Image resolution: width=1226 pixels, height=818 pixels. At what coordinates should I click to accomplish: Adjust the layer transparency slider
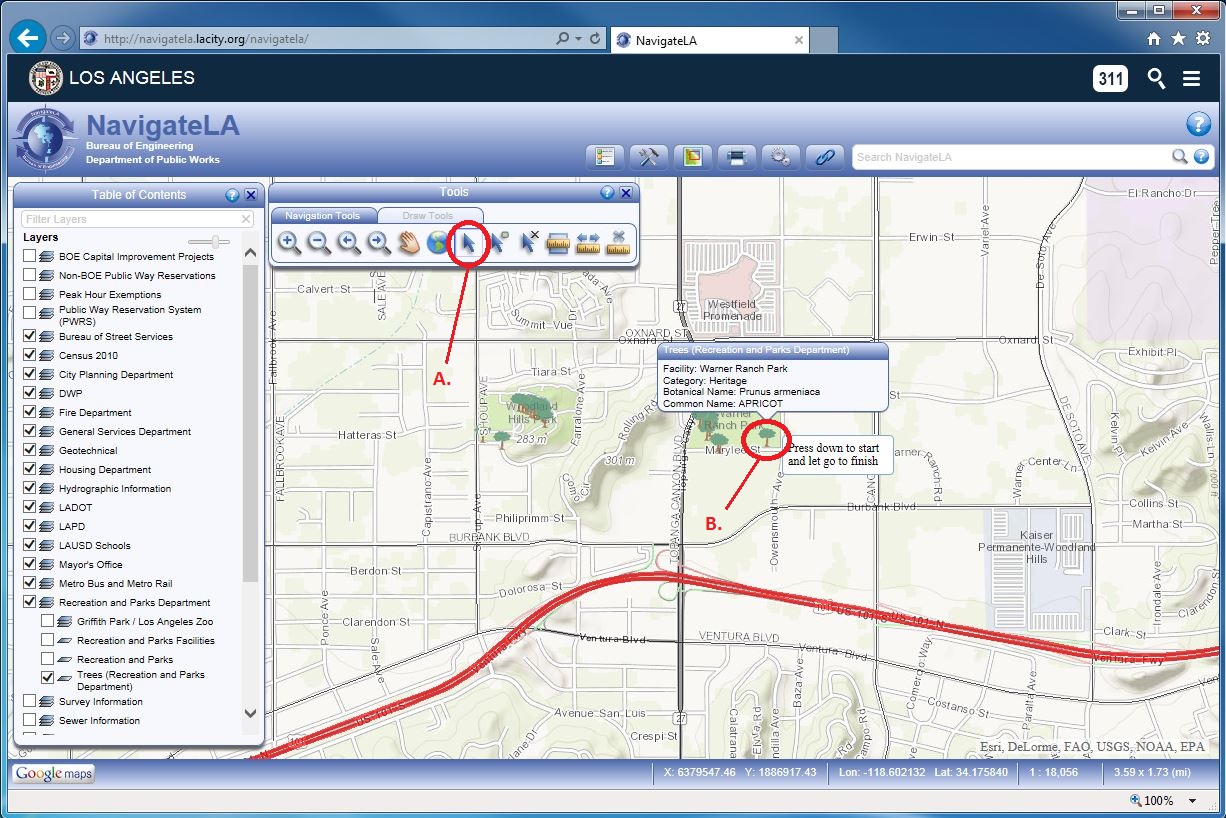click(217, 241)
